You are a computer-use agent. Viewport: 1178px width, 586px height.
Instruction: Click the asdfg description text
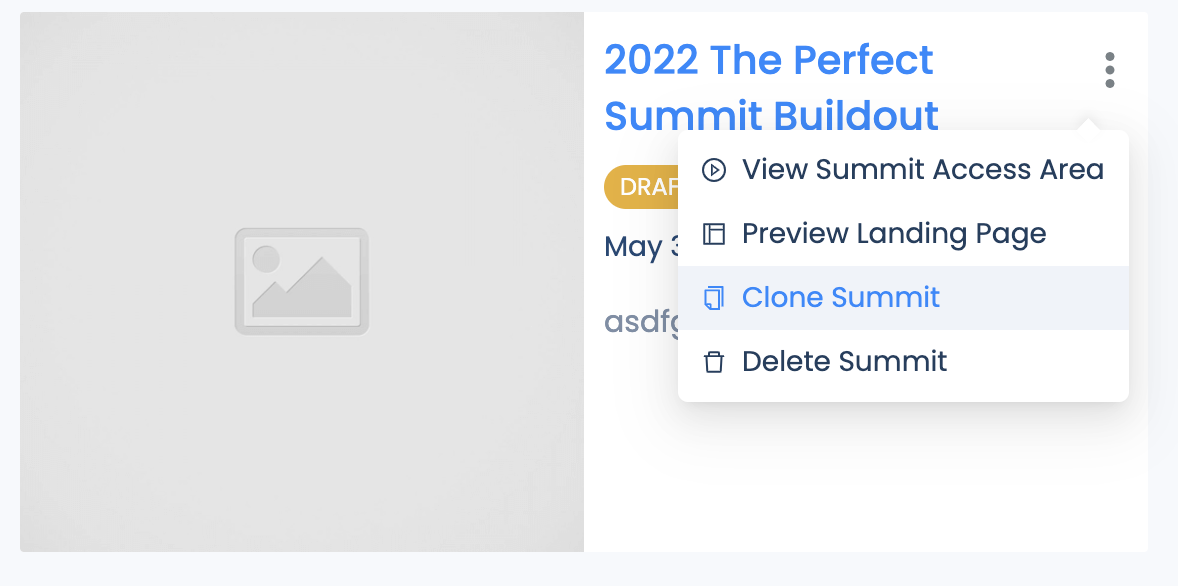click(x=642, y=322)
